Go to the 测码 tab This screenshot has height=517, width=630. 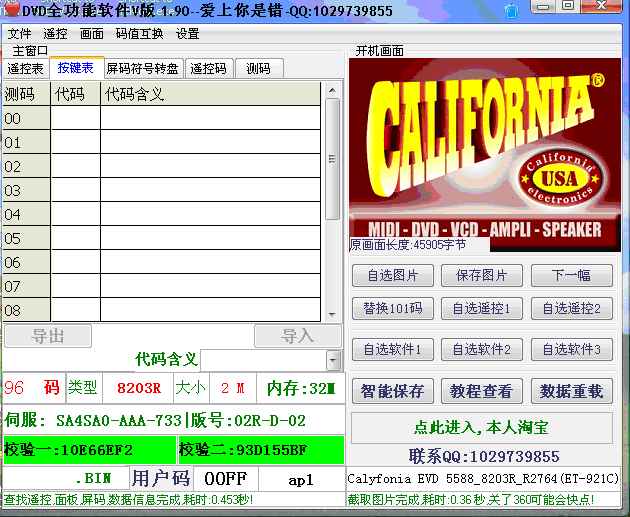(x=259, y=69)
